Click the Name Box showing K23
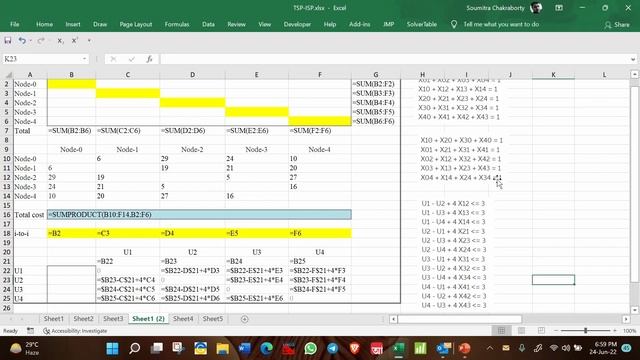The width and height of the screenshot is (640, 360). 42,59
